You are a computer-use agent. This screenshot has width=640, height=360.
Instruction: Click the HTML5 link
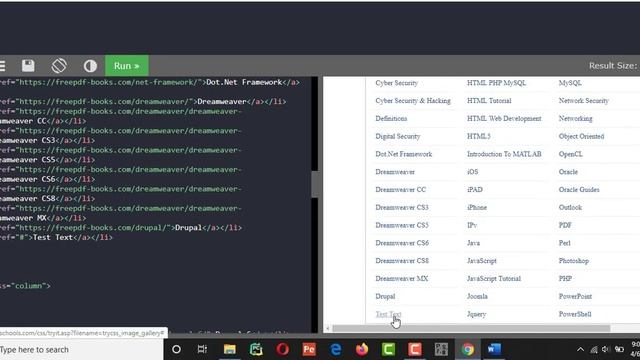[x=478, y=136]
